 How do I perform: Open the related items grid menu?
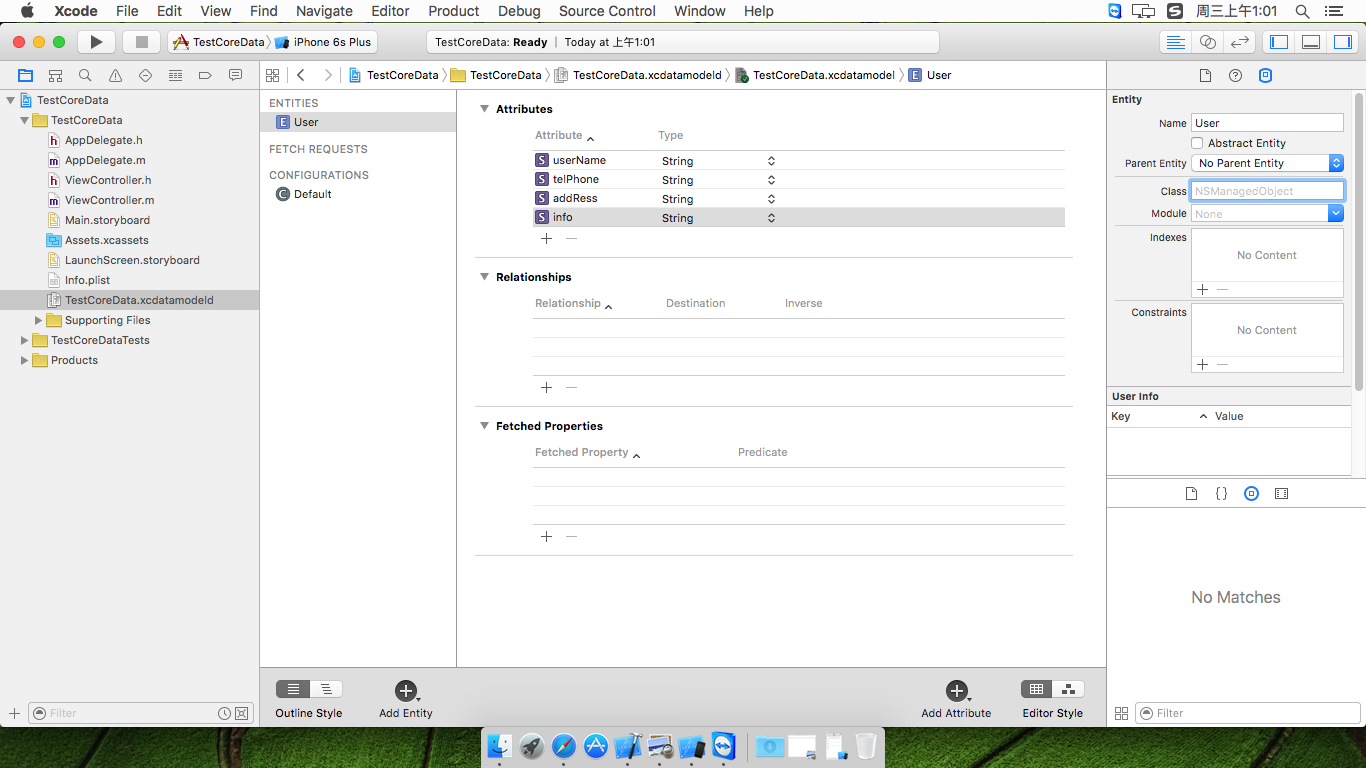(272, 75)
